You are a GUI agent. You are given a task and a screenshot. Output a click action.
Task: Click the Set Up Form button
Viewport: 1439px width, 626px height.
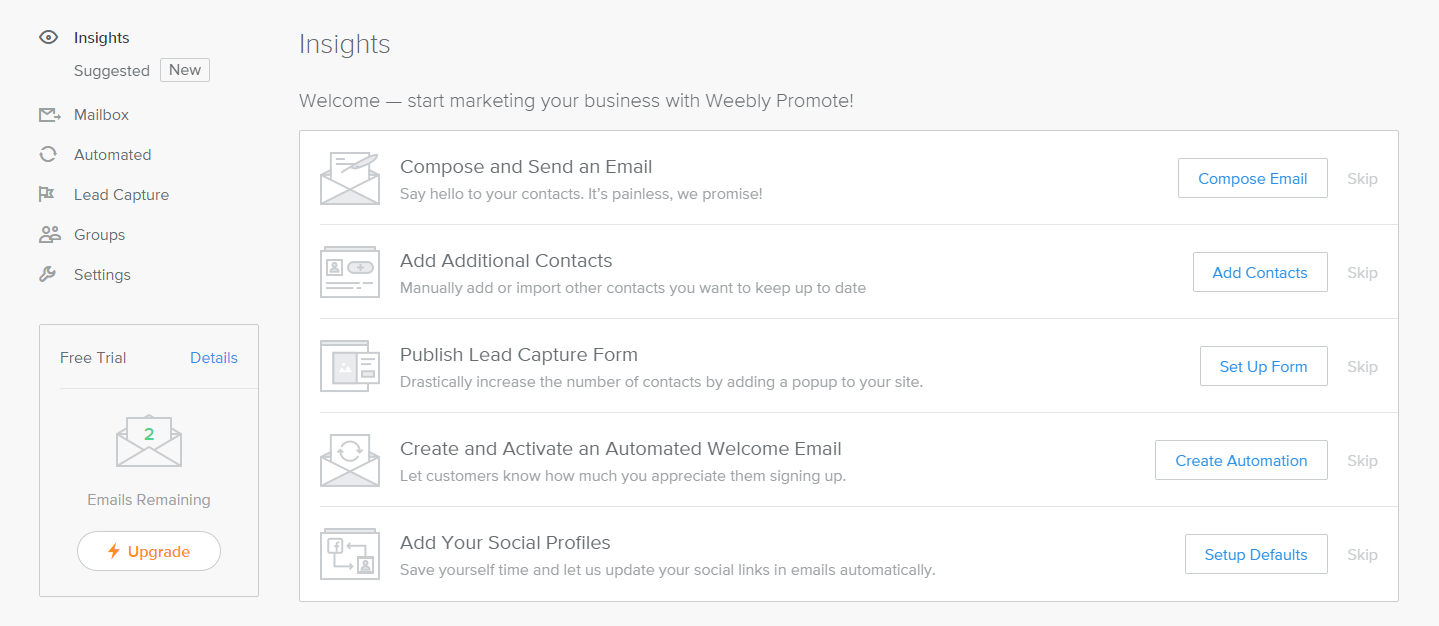point(1264,366)
